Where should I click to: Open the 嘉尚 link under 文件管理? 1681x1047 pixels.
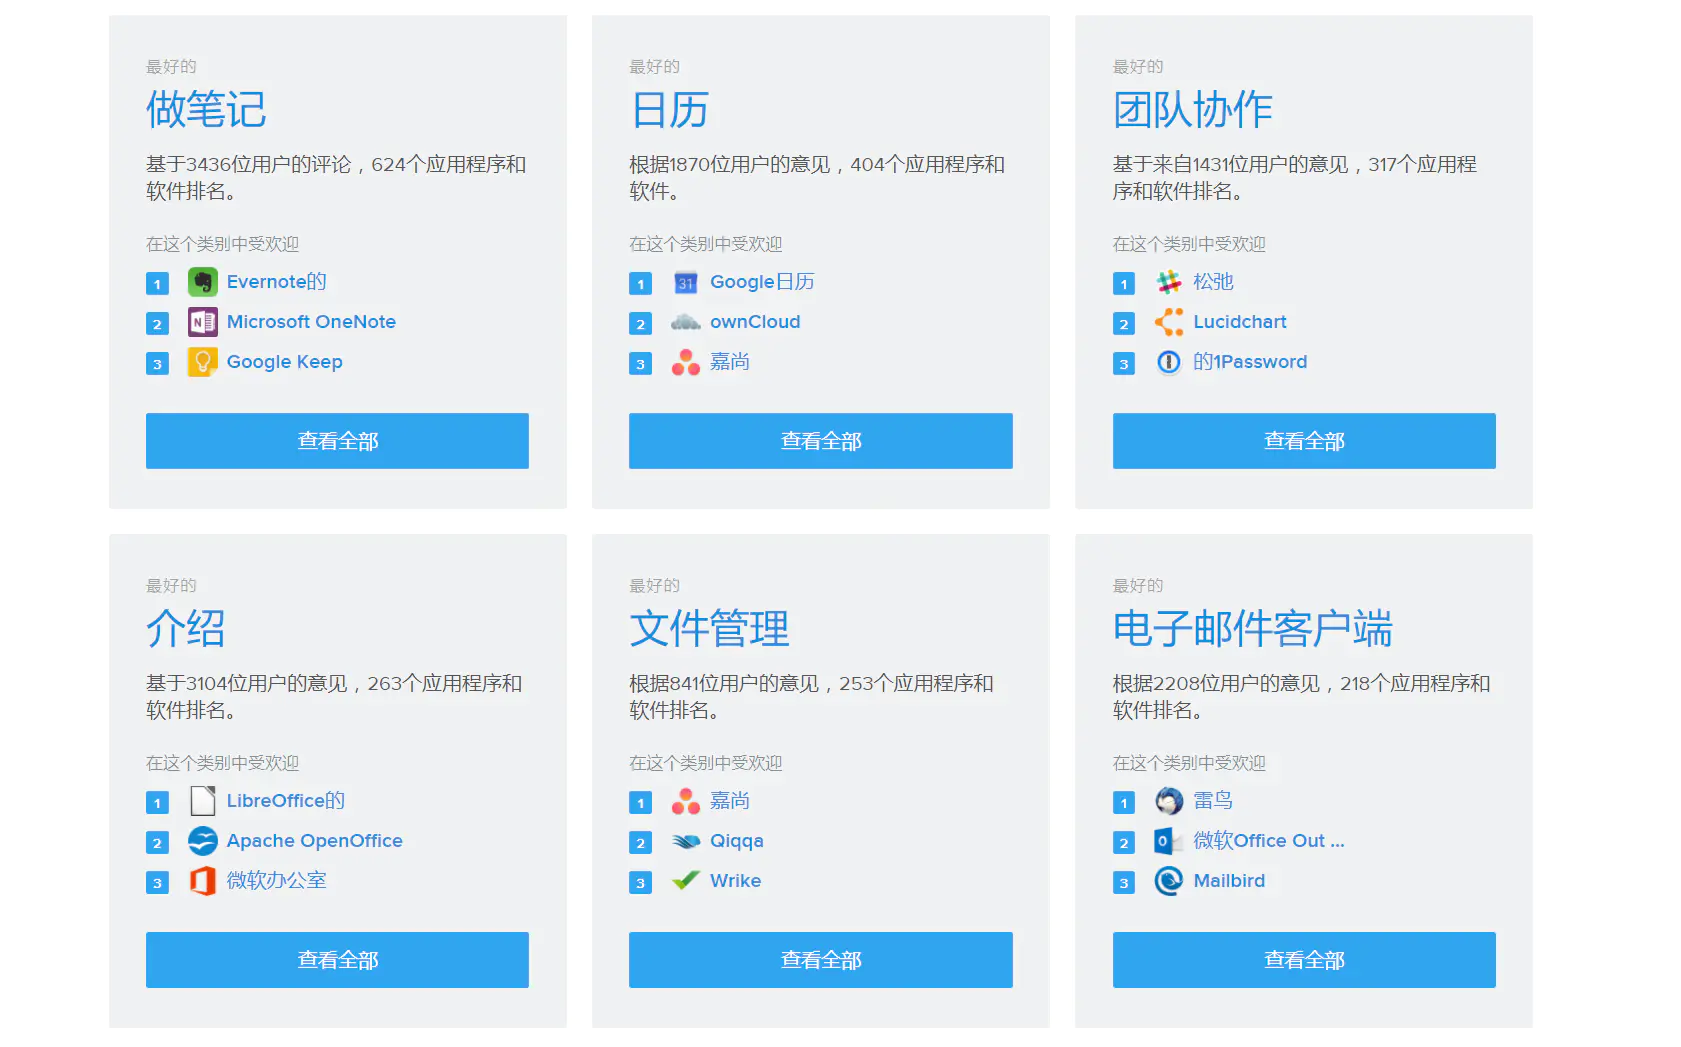click(730, 801)
